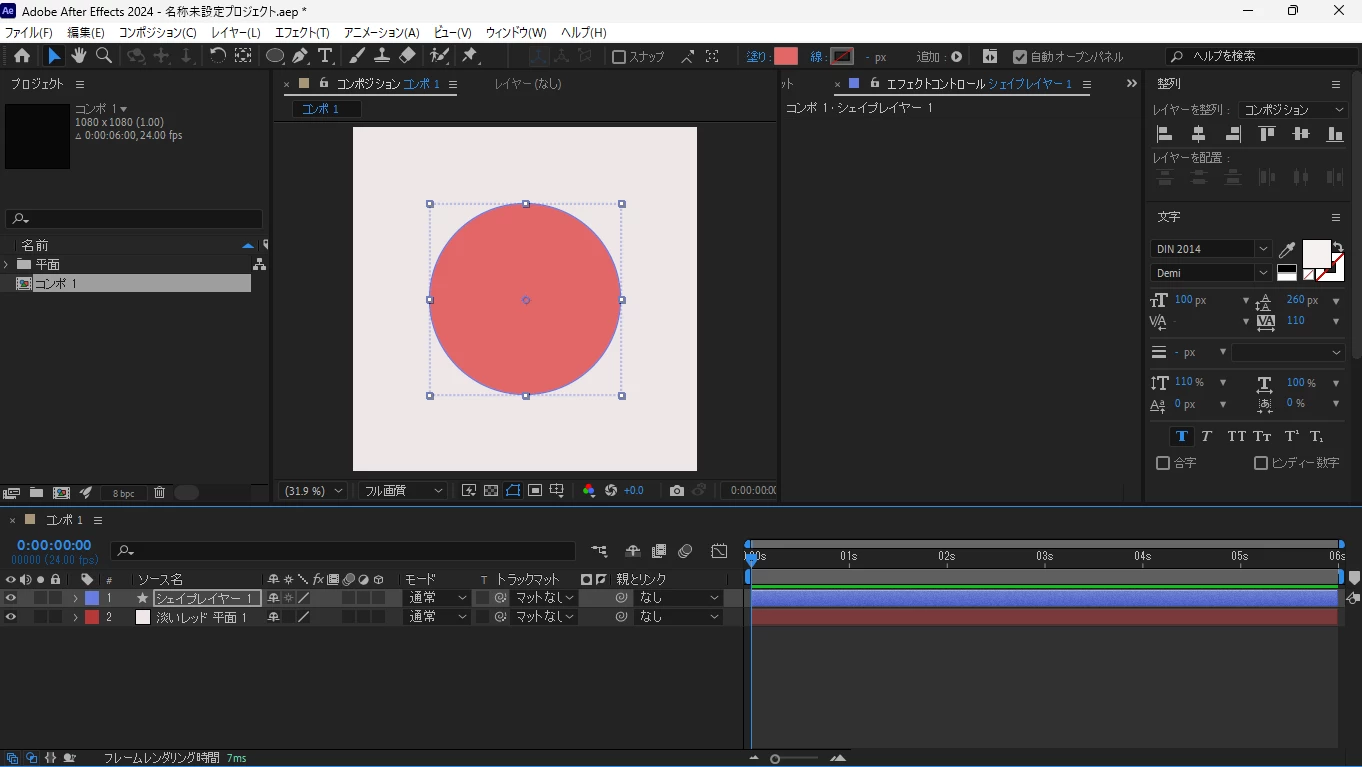
Task: Select the Rotation tool
Action: coord(217,56)
